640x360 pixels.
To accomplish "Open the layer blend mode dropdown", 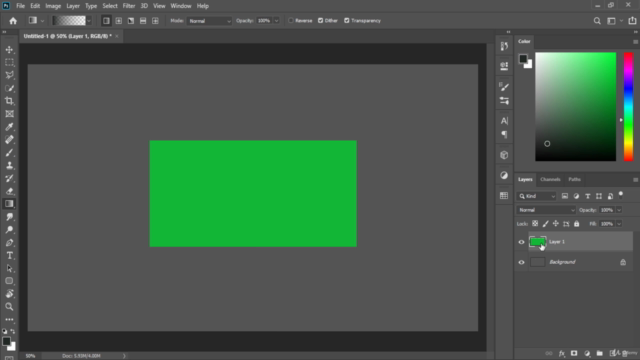I will click(x=546, y=210).
